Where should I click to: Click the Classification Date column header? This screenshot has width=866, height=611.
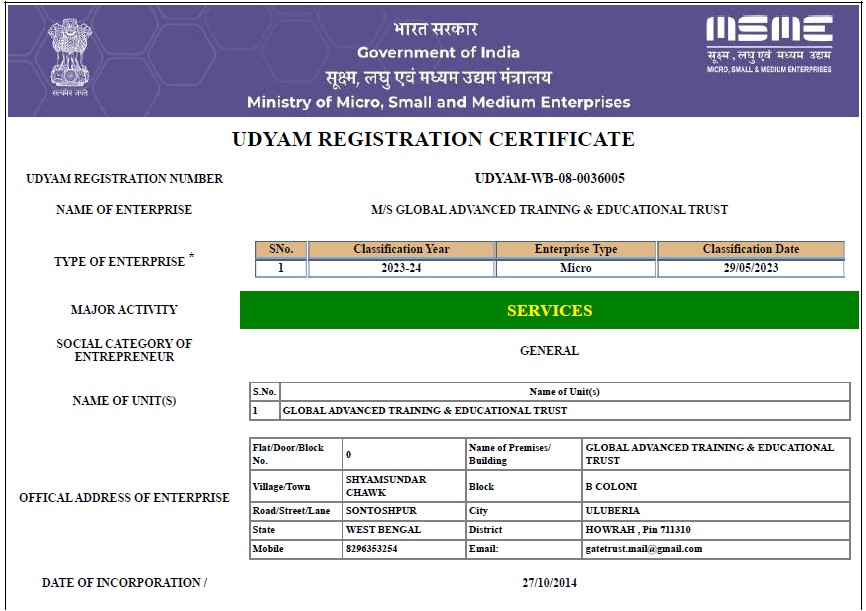coord(751,249)
